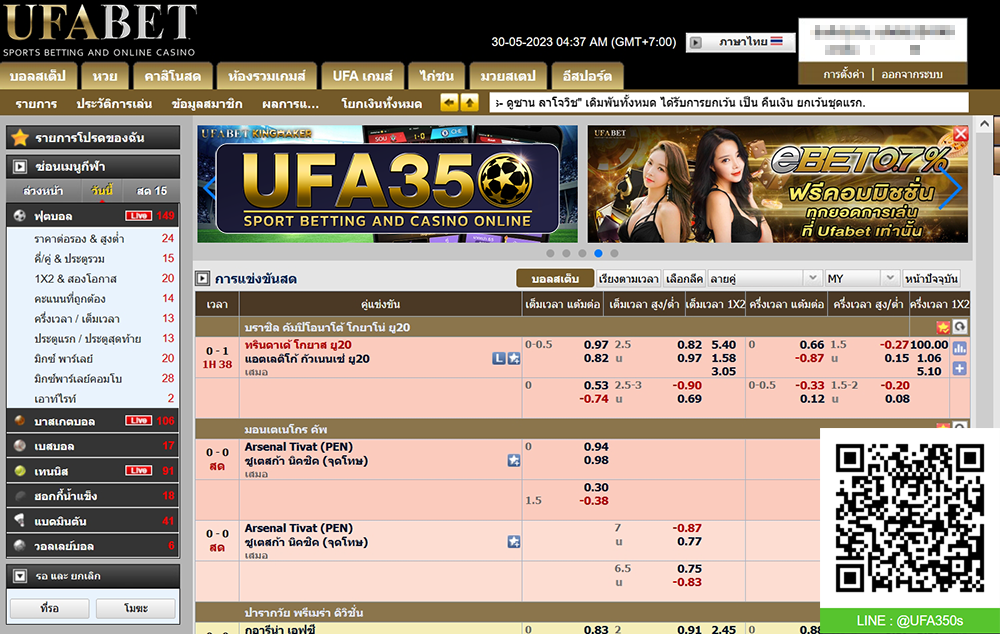
Task: Click the โมฆะ button
Action: tap(136, 608)
